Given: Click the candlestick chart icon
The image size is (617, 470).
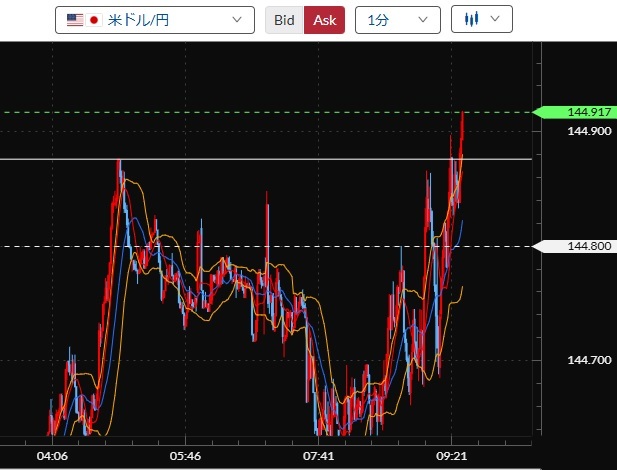Looking at the screenshot, I should 471,19.
